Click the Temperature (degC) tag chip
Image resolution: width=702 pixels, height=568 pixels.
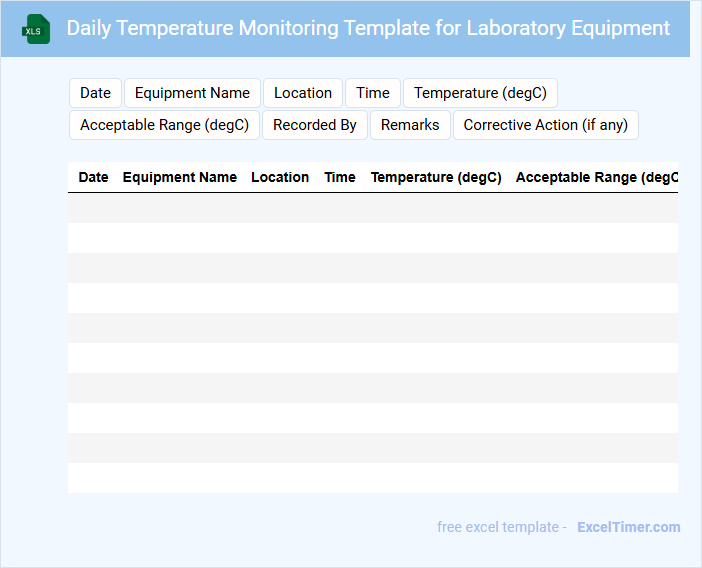[480, 93]
